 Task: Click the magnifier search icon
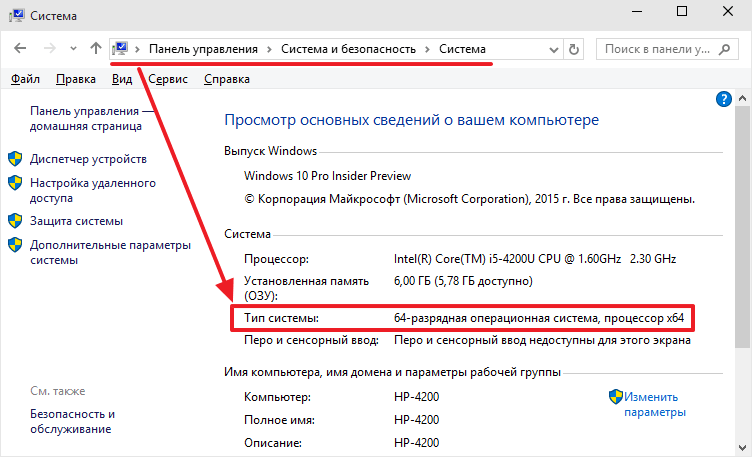pos(724,49)
